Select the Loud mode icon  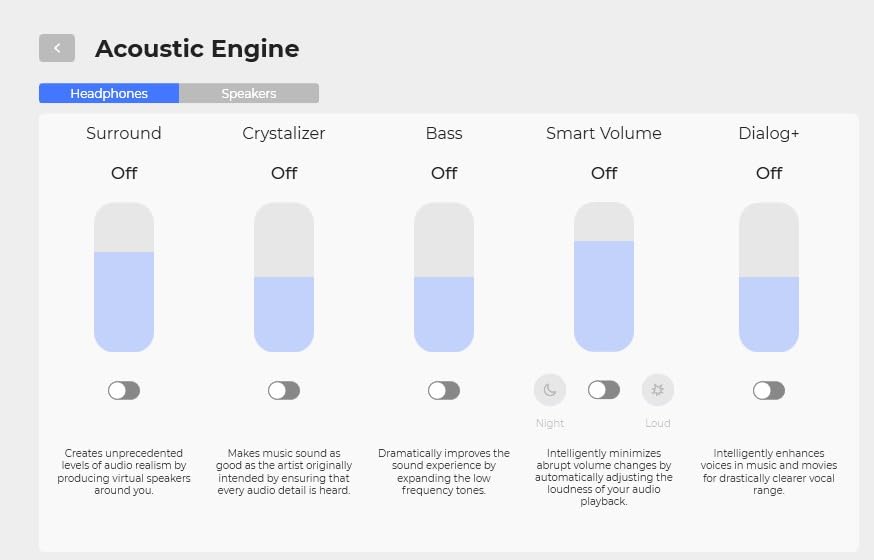click(x=658, y=390)
